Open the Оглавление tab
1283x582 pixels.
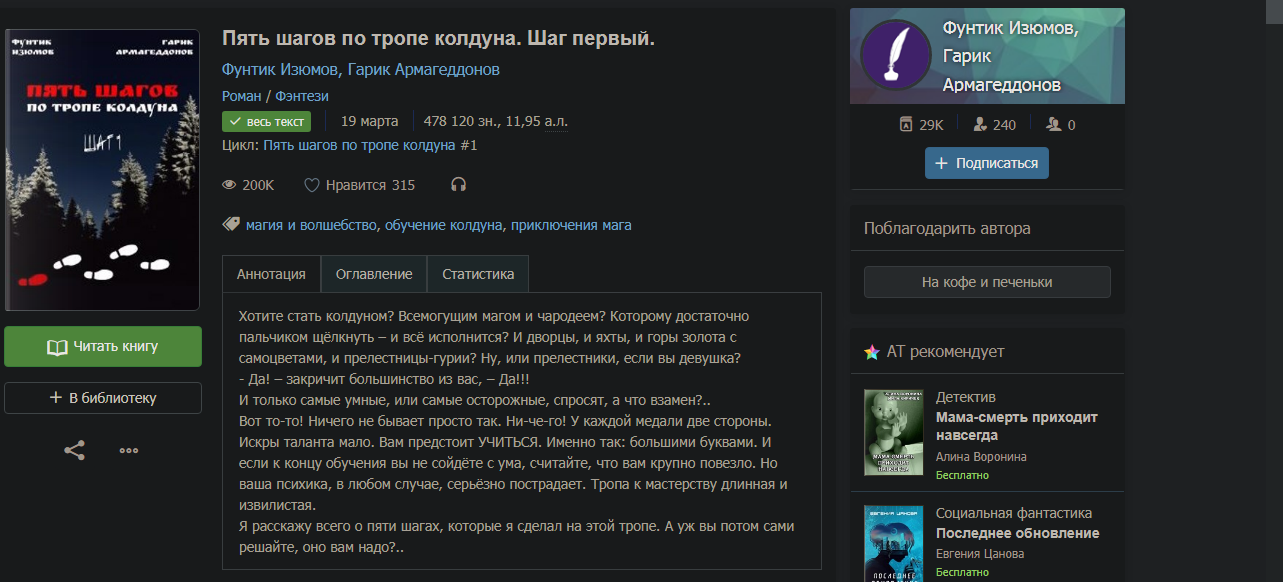[374, 274]
